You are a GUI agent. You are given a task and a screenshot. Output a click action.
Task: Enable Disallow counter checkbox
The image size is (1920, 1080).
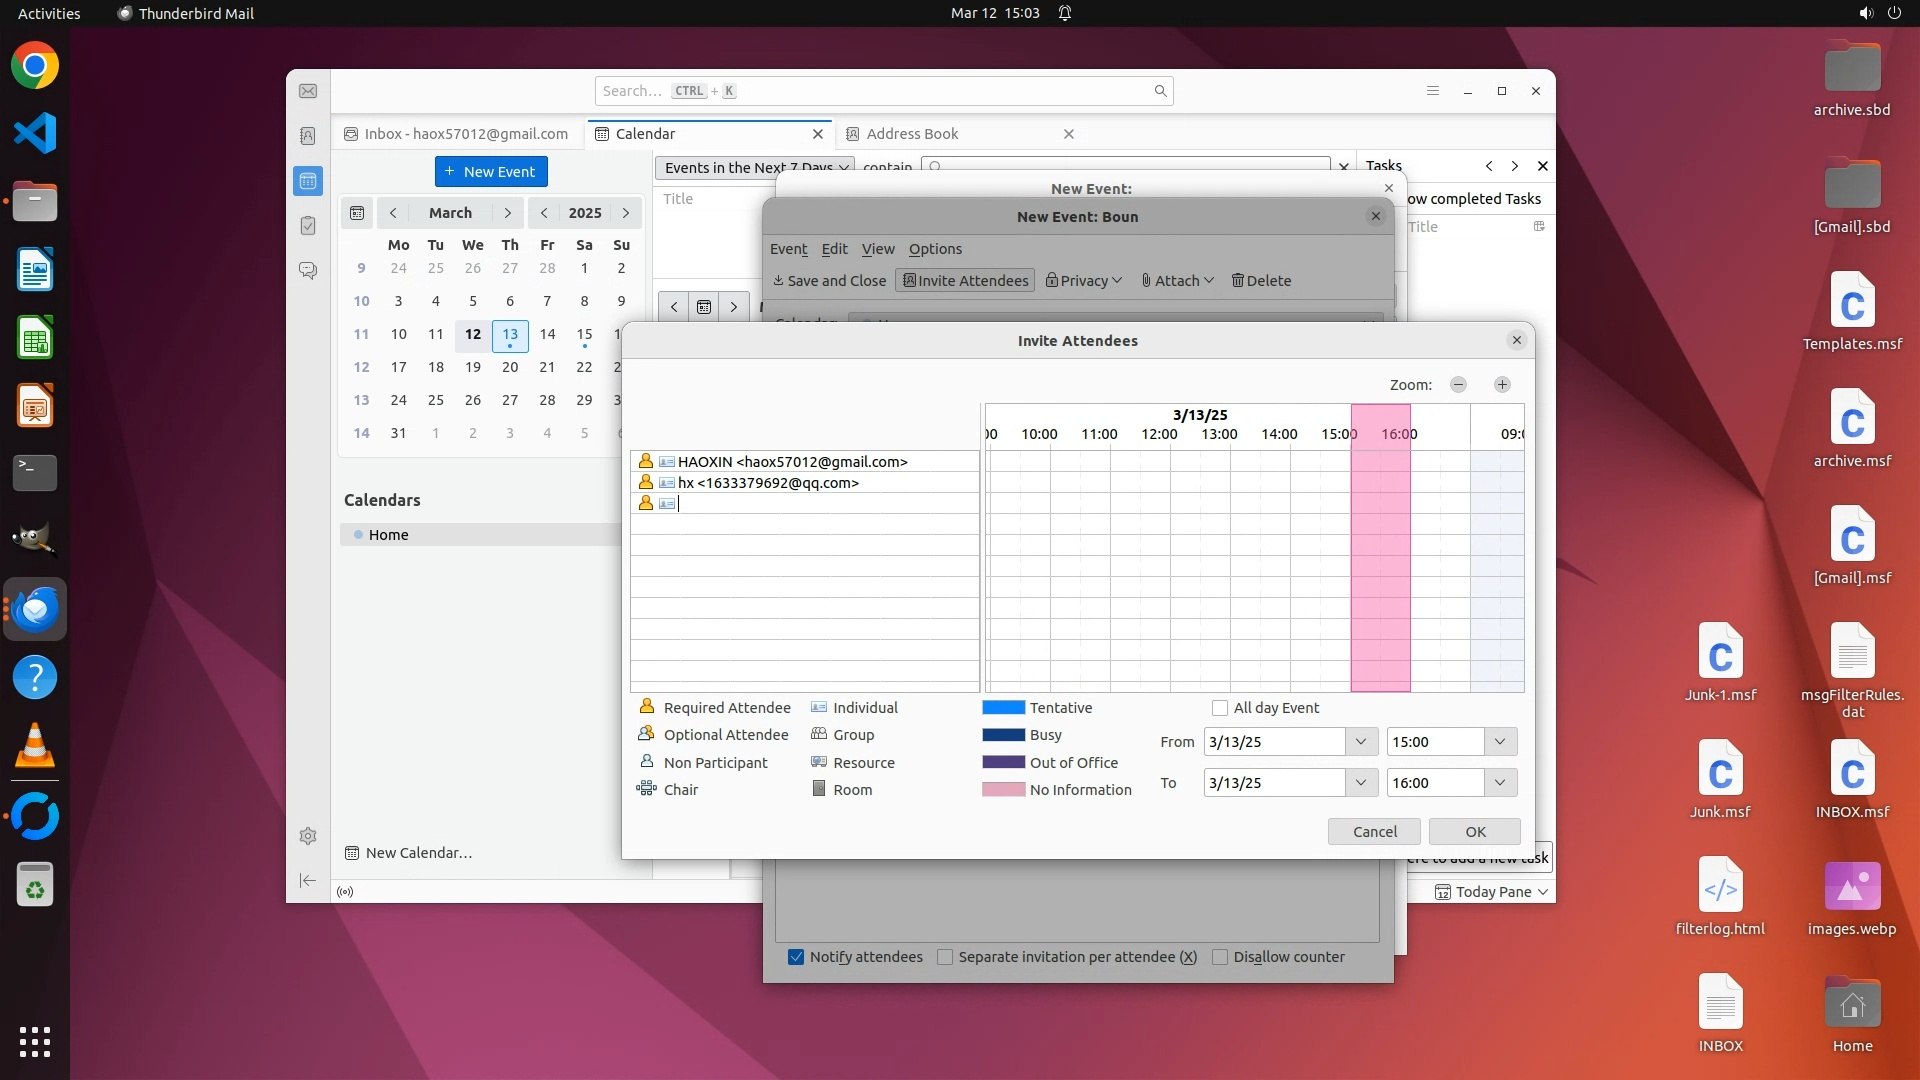click(x=1220, y=957)
